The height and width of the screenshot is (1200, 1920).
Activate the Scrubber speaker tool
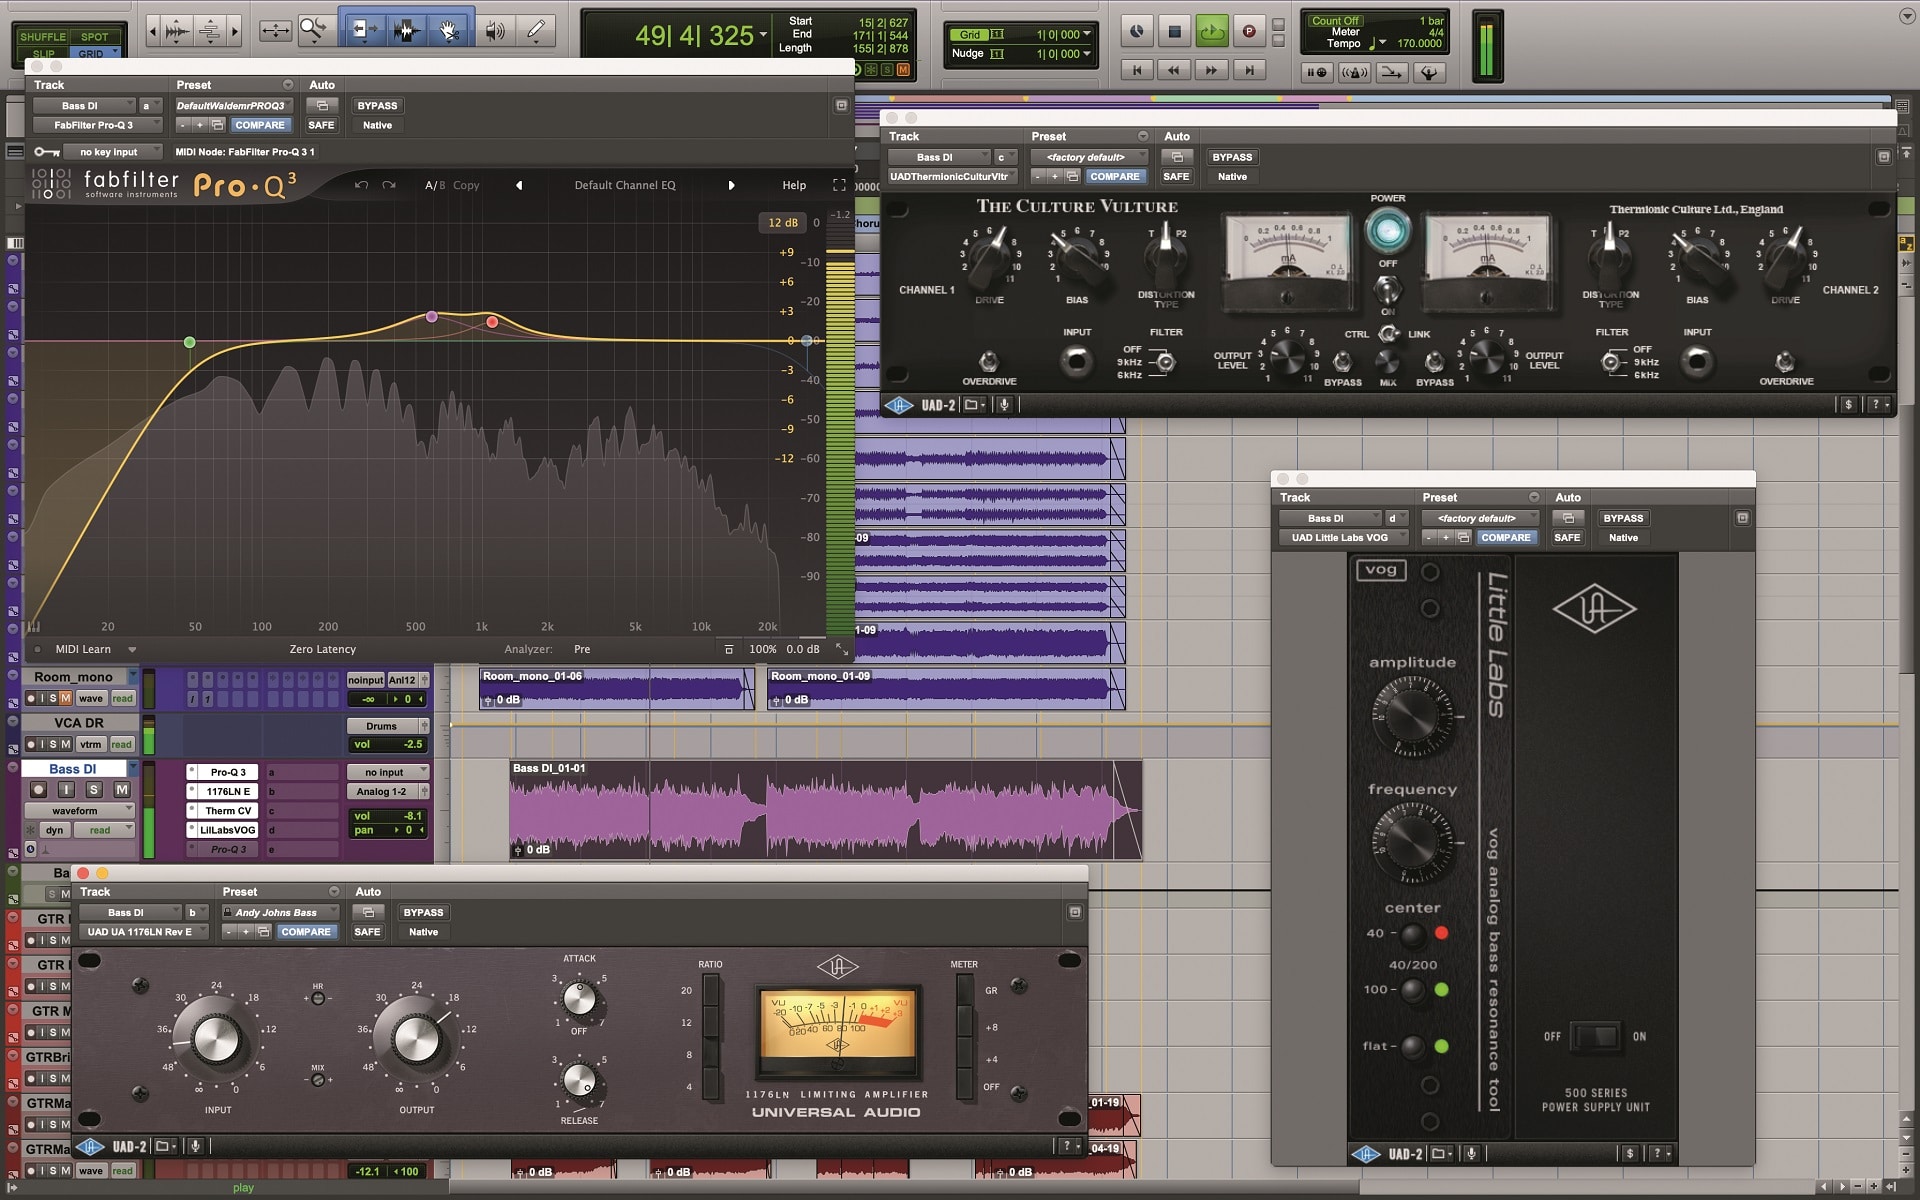[495, 31]
